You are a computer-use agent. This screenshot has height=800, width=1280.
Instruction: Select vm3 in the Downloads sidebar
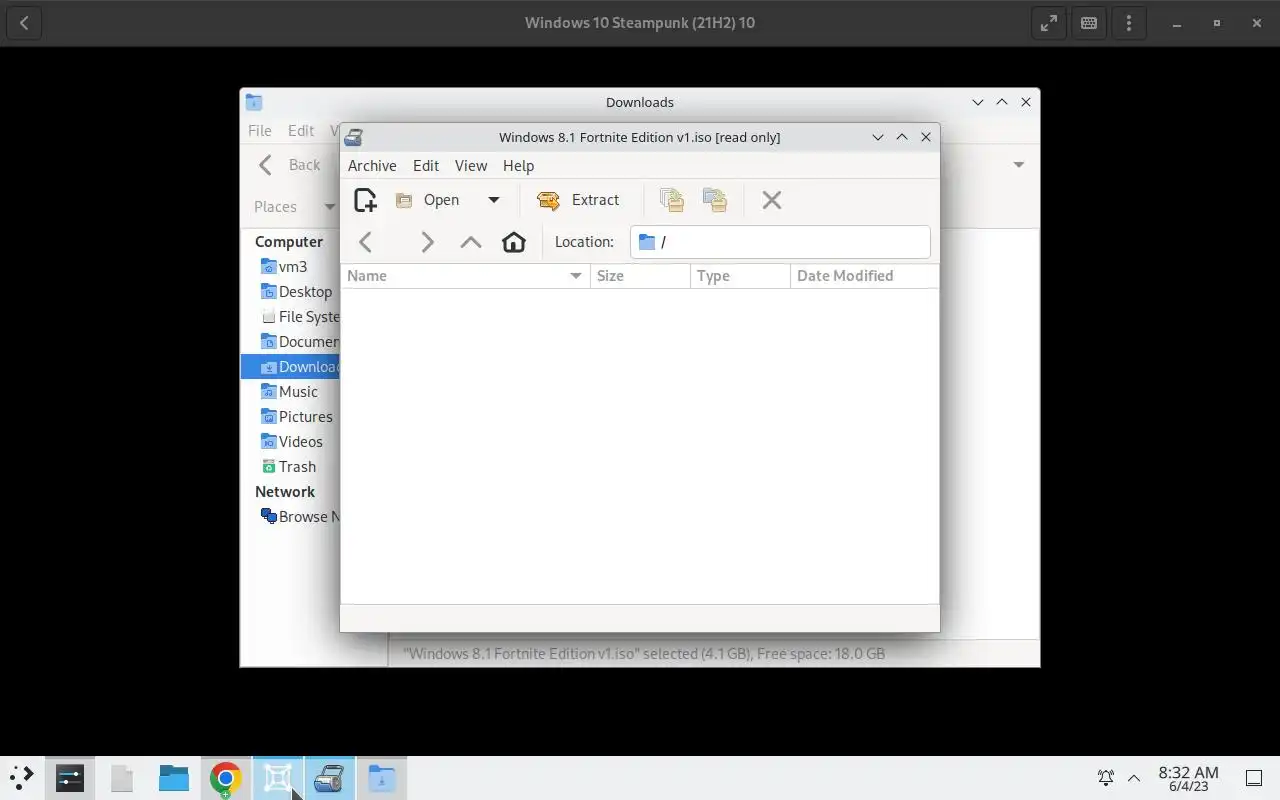coord(290,267)
